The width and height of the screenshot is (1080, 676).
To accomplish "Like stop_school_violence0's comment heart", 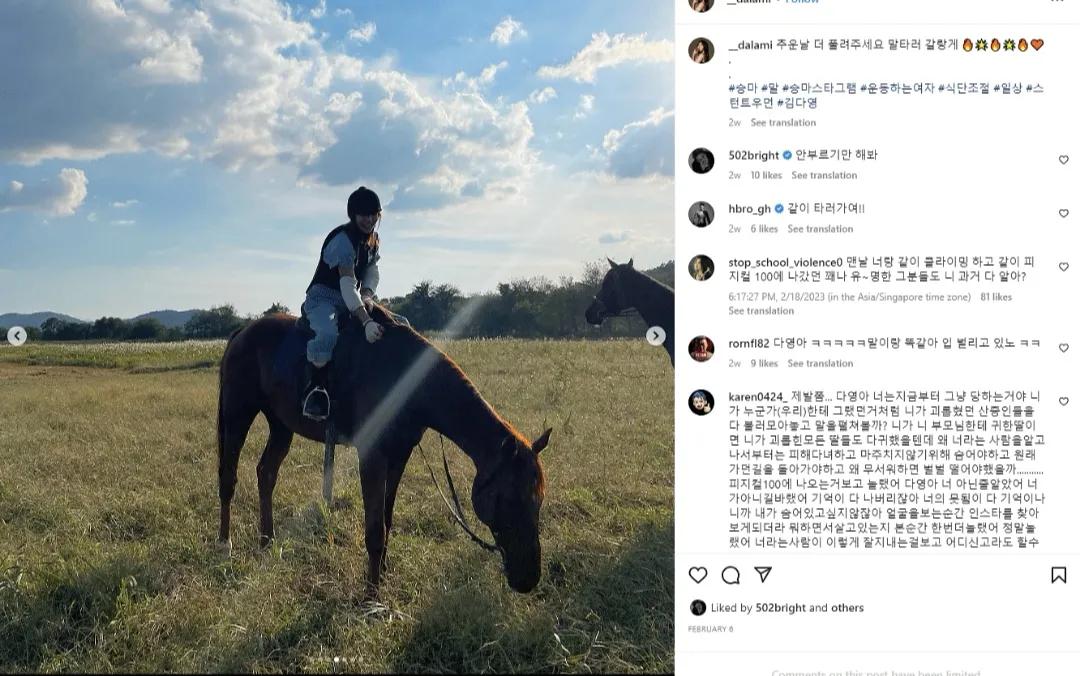I will pyautogui.click(x=1063, y=267).
